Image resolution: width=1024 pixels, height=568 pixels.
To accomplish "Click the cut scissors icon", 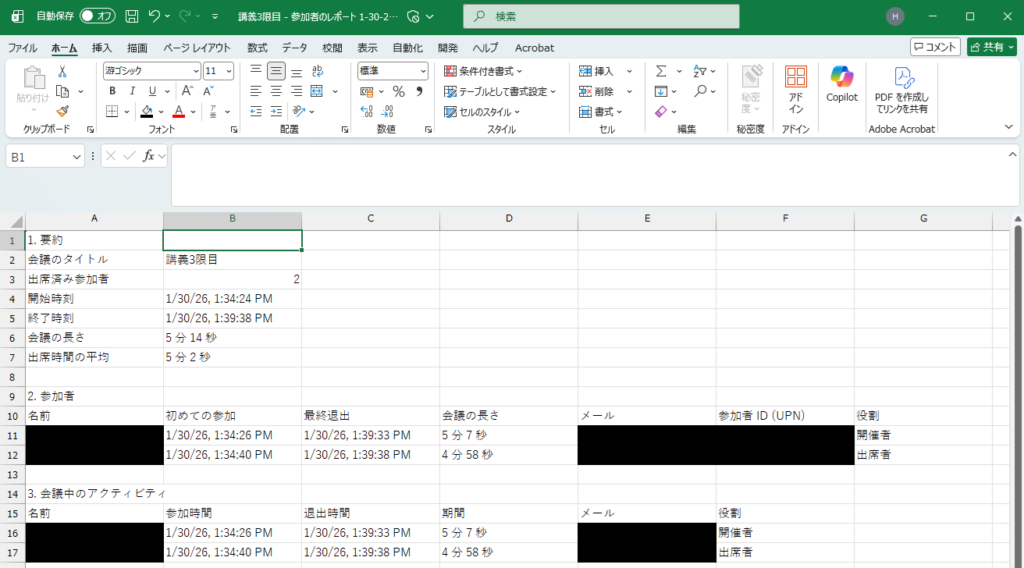I will point(62,71).
